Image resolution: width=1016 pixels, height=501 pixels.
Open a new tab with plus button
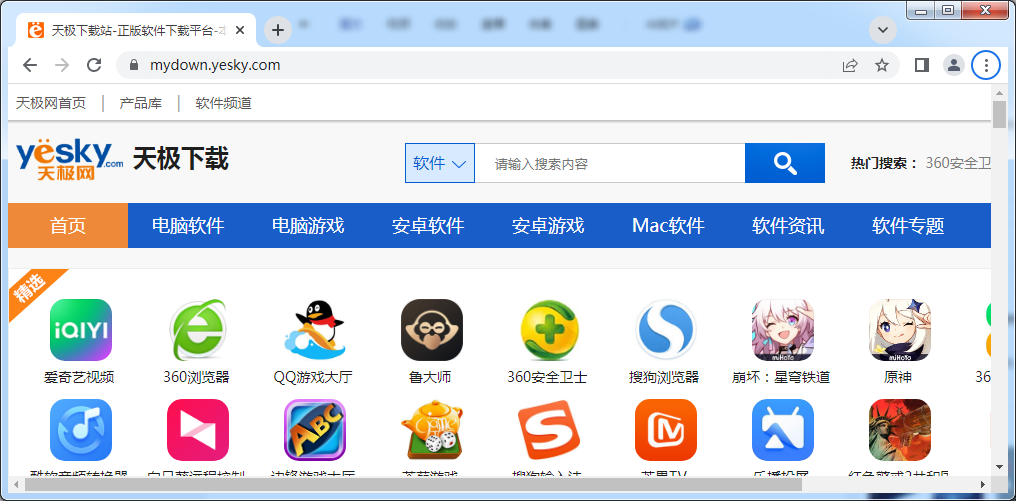278,30
